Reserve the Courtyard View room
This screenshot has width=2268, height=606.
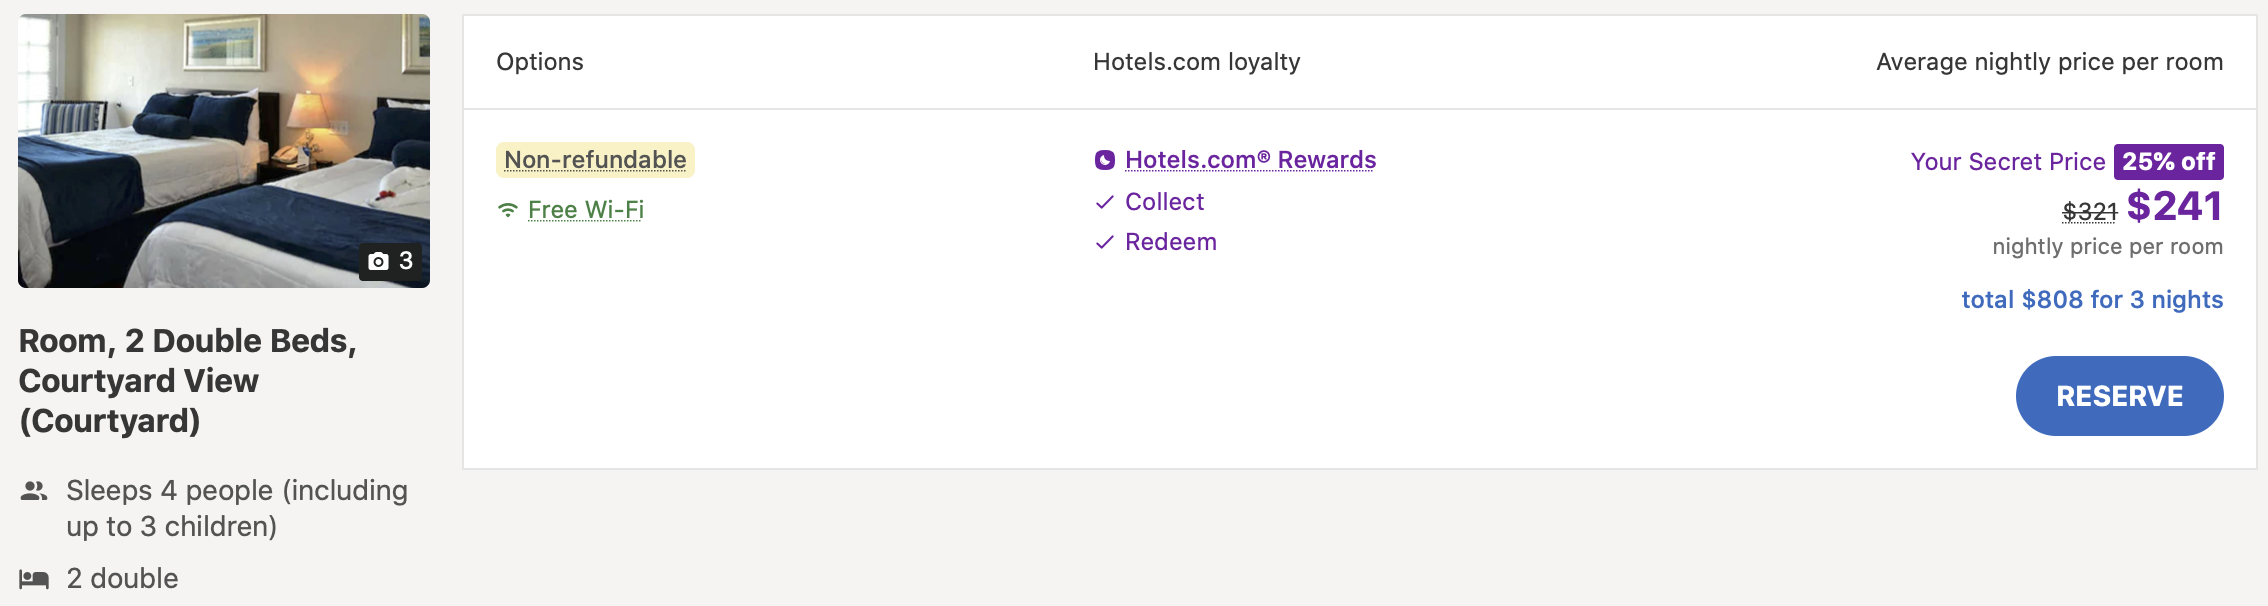click(2119, 396)
